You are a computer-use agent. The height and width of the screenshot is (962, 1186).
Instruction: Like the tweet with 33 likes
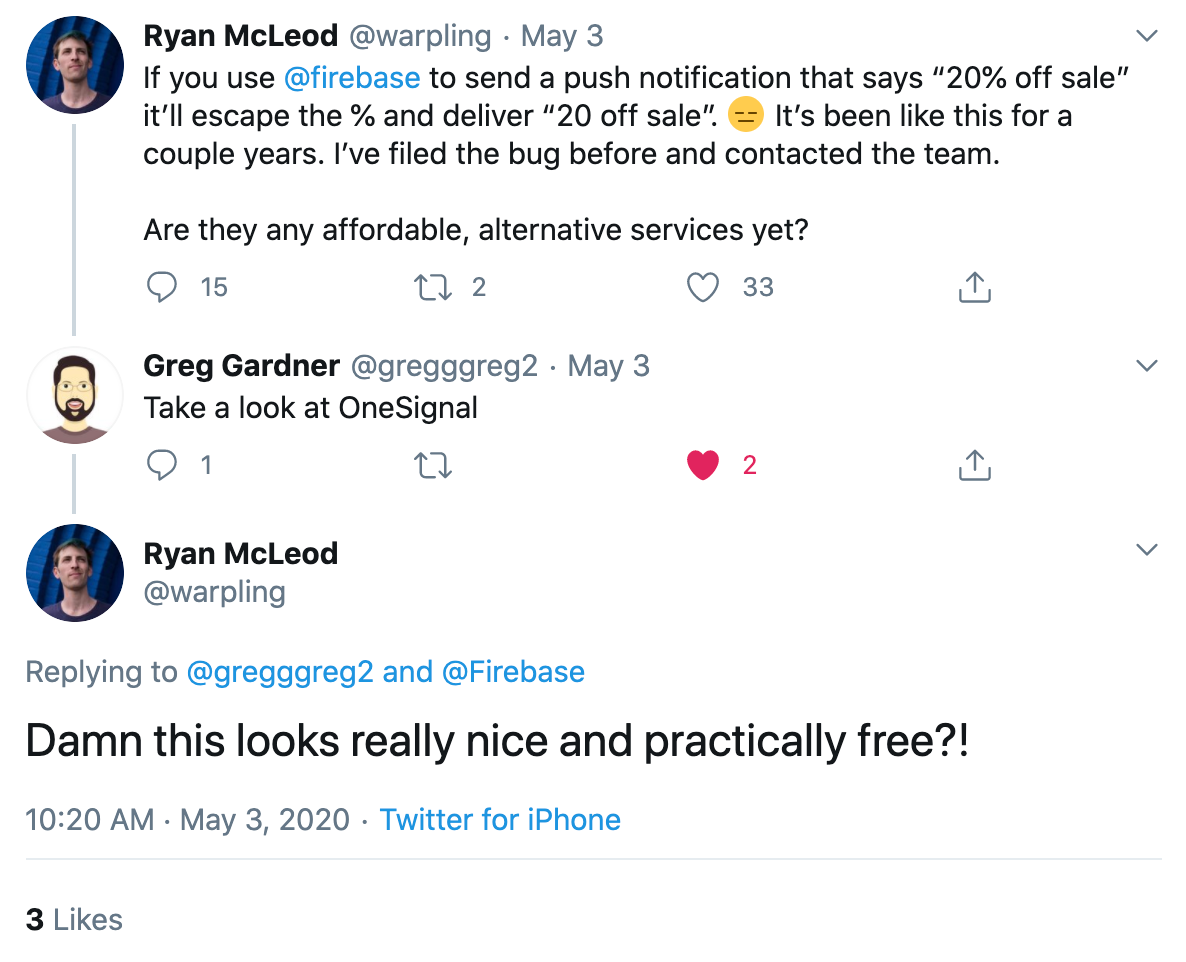[x=703, y=287]
